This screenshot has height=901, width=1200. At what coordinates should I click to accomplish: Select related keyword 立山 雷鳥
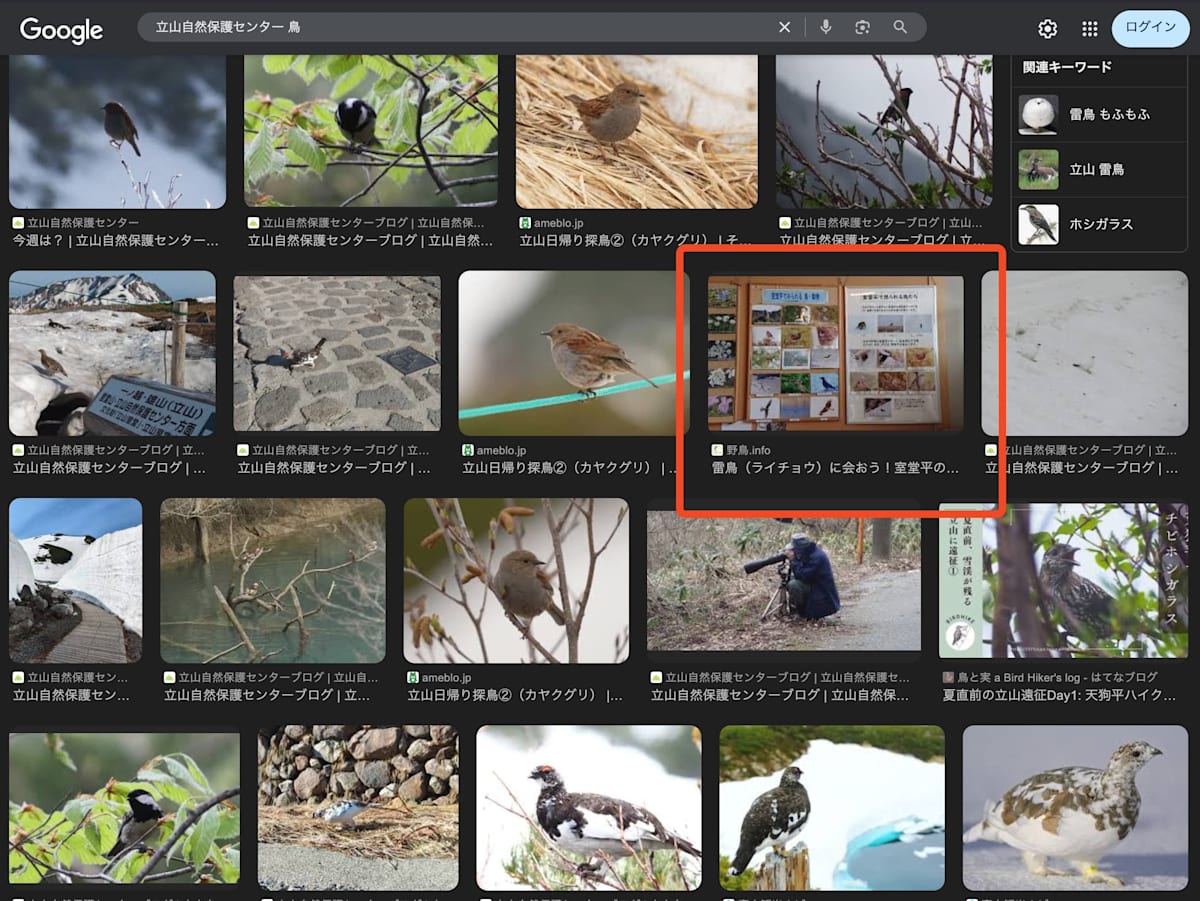1100,169
